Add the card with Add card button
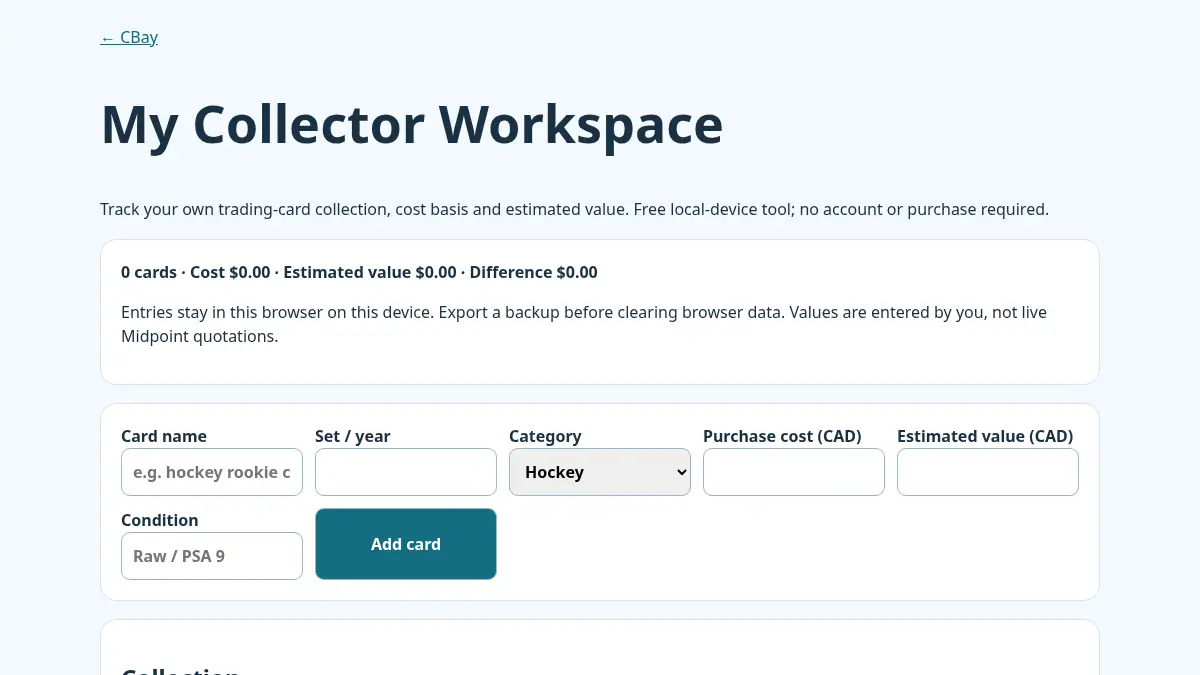The width and height of the screenshot is (1200, 675). coord(406,544)
